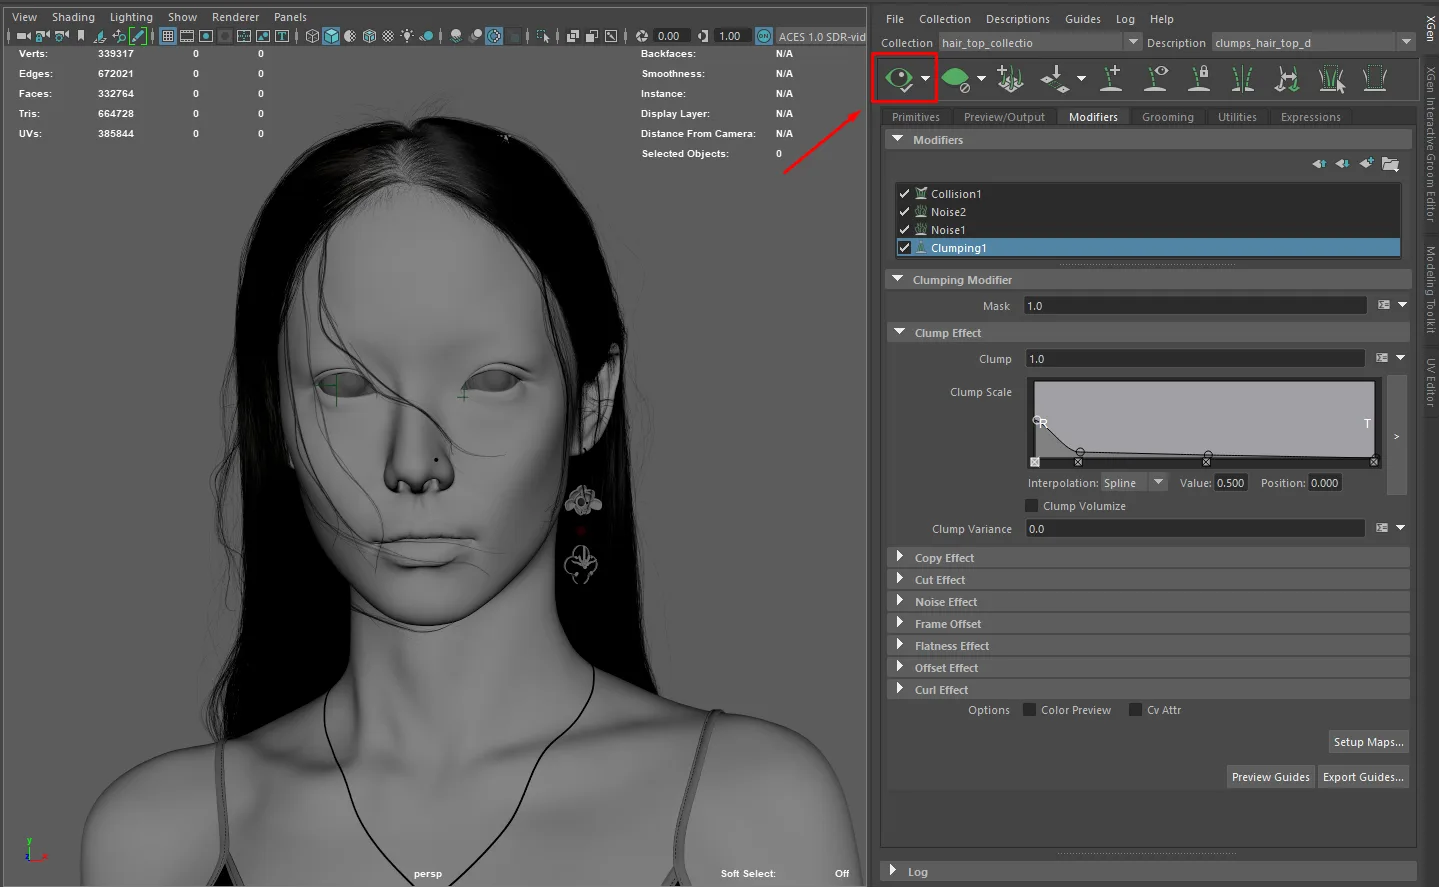1439x887 pixels.
Task: Click the Export Guides button
Action: (x=1362, y=777)
